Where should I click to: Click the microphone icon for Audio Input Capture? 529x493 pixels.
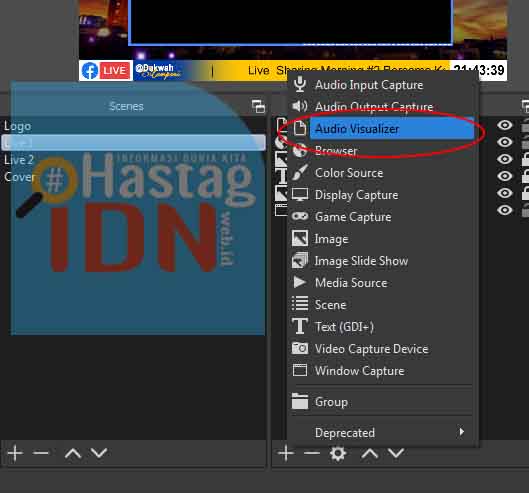point(300,84)
